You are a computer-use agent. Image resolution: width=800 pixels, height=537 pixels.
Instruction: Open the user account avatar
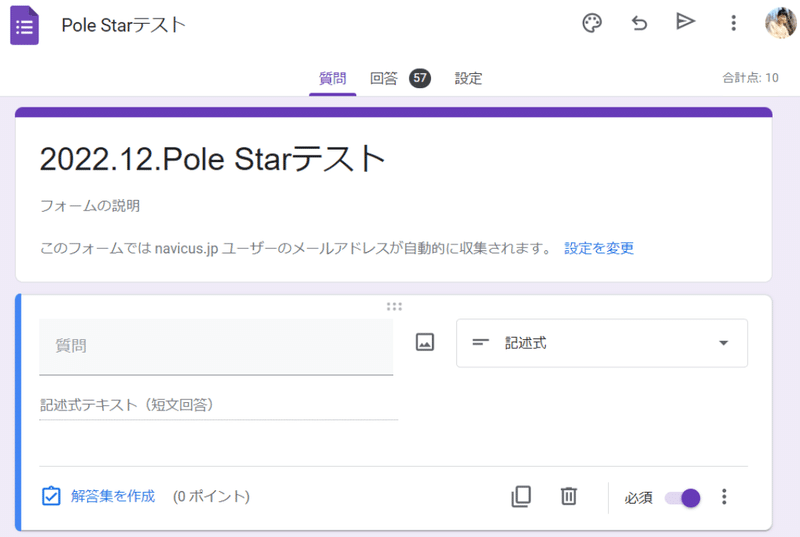780,23
